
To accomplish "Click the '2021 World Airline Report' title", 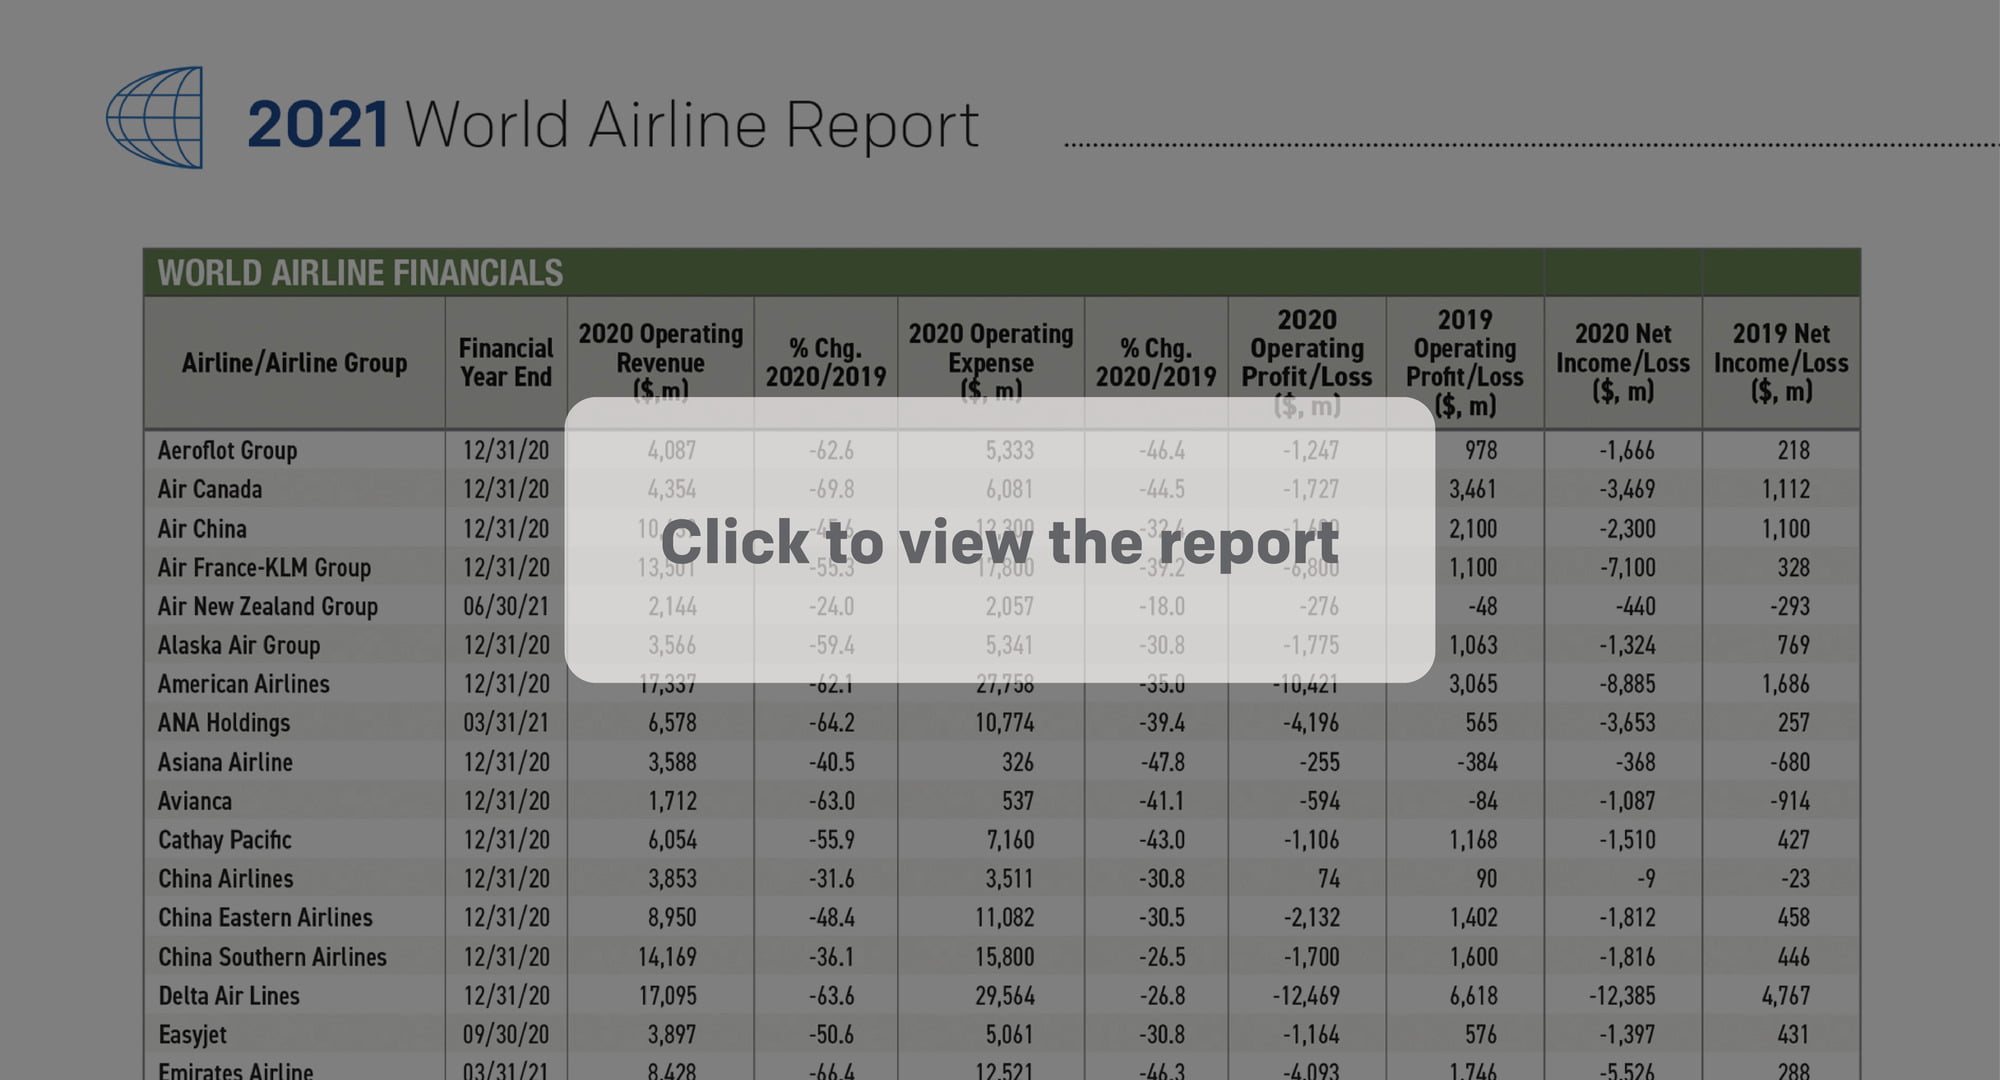I will point(613,125).
